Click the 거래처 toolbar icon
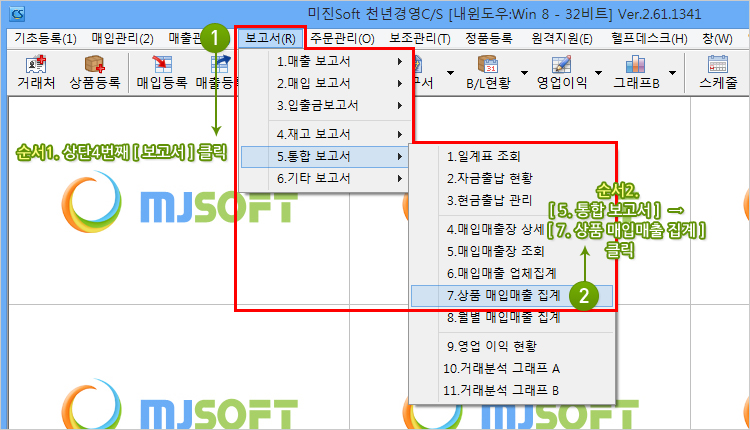Viewport: 750px width, 430px height. pyautogui.click(x=36, y=73)
